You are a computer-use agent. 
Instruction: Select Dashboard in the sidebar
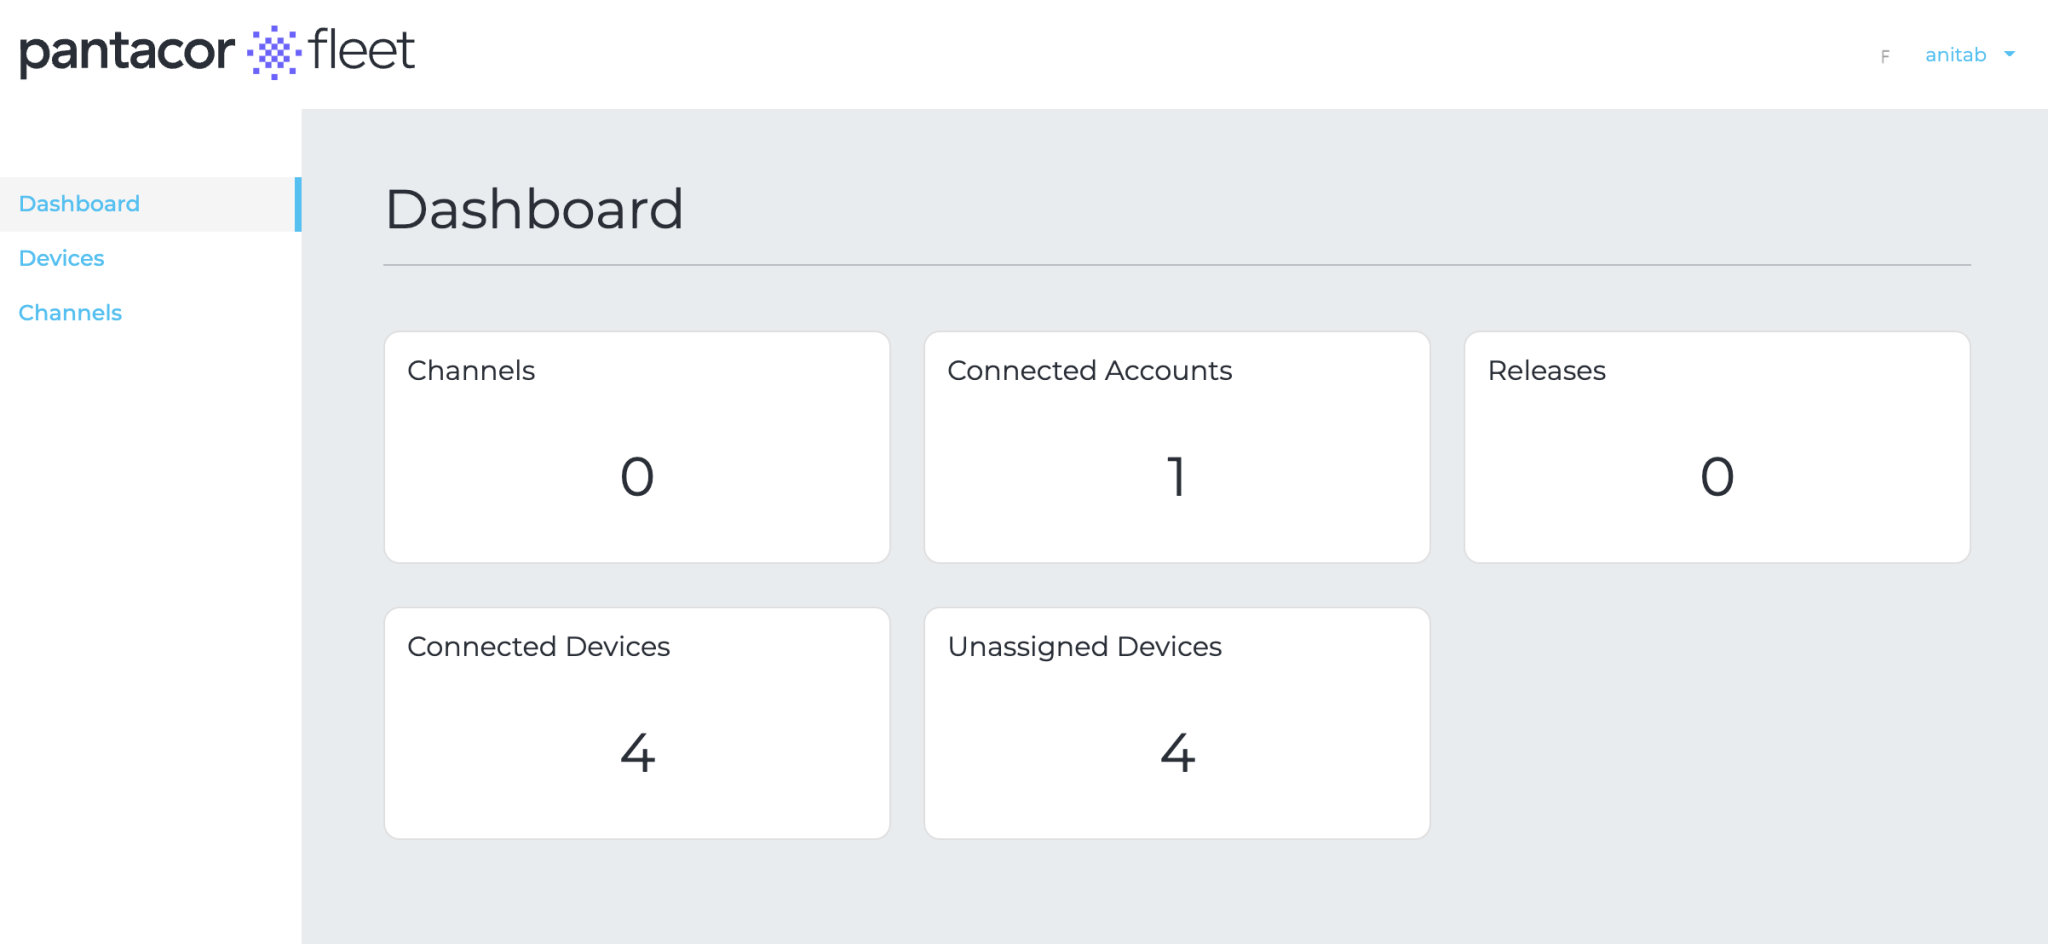79,203
